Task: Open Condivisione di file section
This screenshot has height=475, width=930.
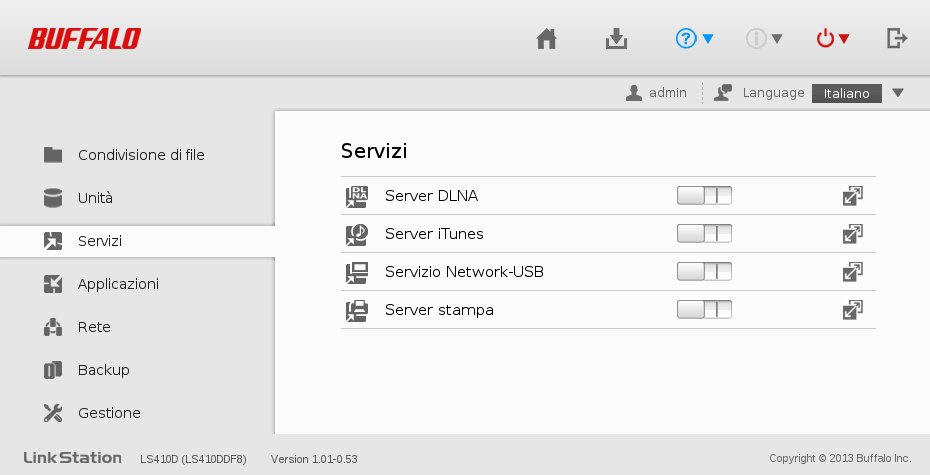Action: point(125,155)
